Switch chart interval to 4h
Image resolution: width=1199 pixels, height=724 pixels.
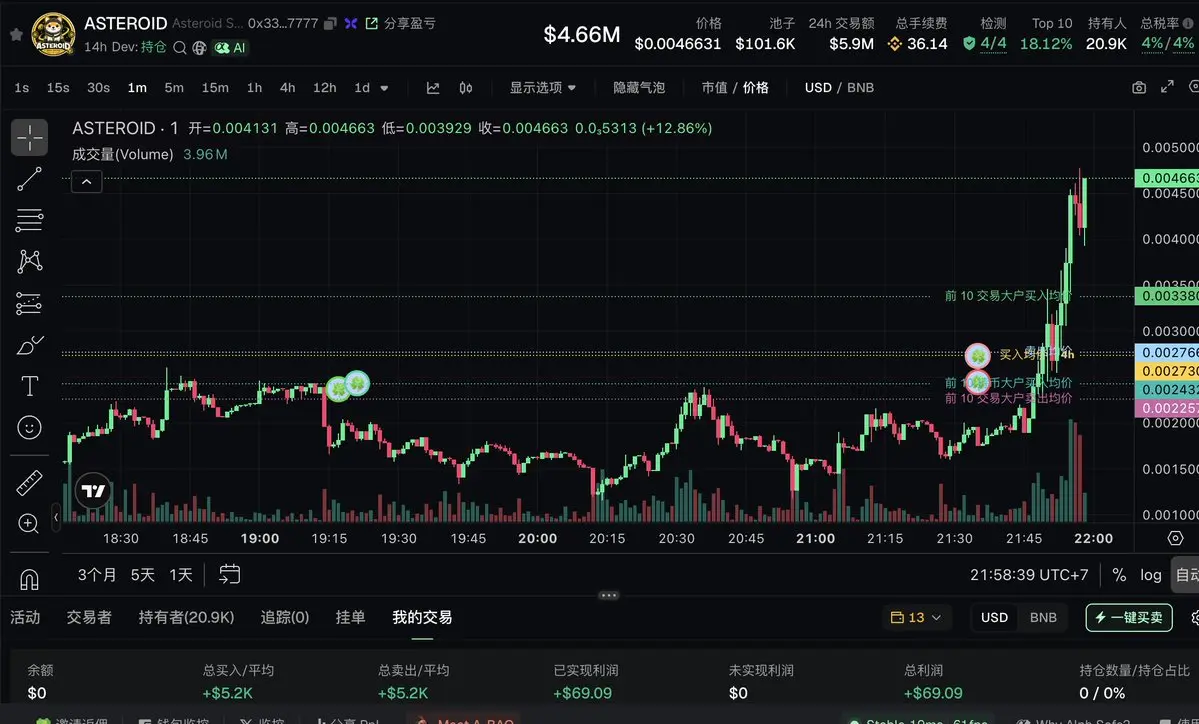(288, 88)
